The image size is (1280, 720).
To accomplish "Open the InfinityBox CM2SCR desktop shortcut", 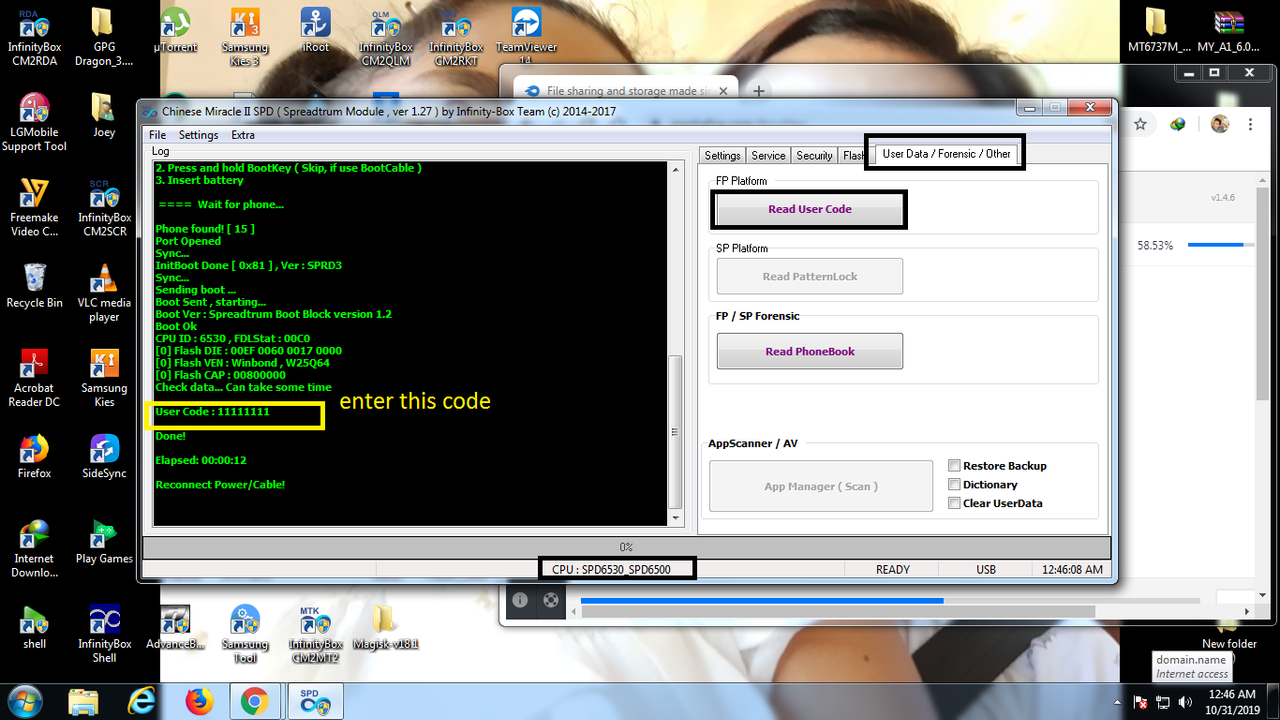I will [x=104, y=207].
